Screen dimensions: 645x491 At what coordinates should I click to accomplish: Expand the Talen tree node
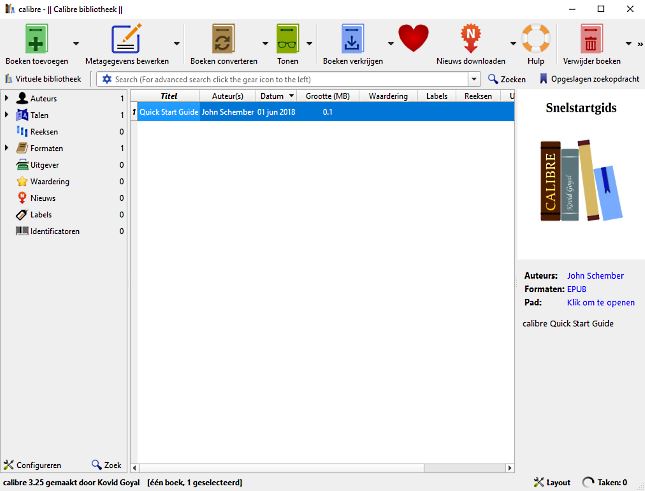6,115
